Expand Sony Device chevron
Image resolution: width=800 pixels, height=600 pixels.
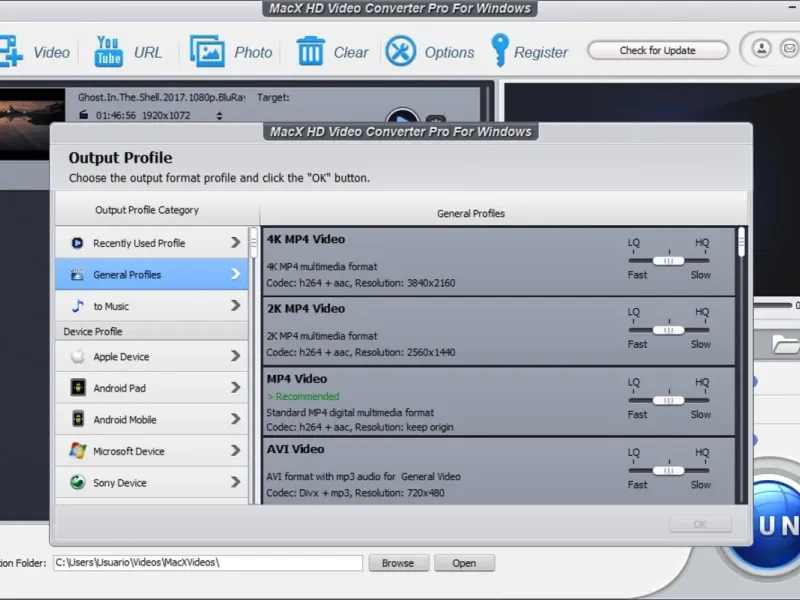(235, 482)
